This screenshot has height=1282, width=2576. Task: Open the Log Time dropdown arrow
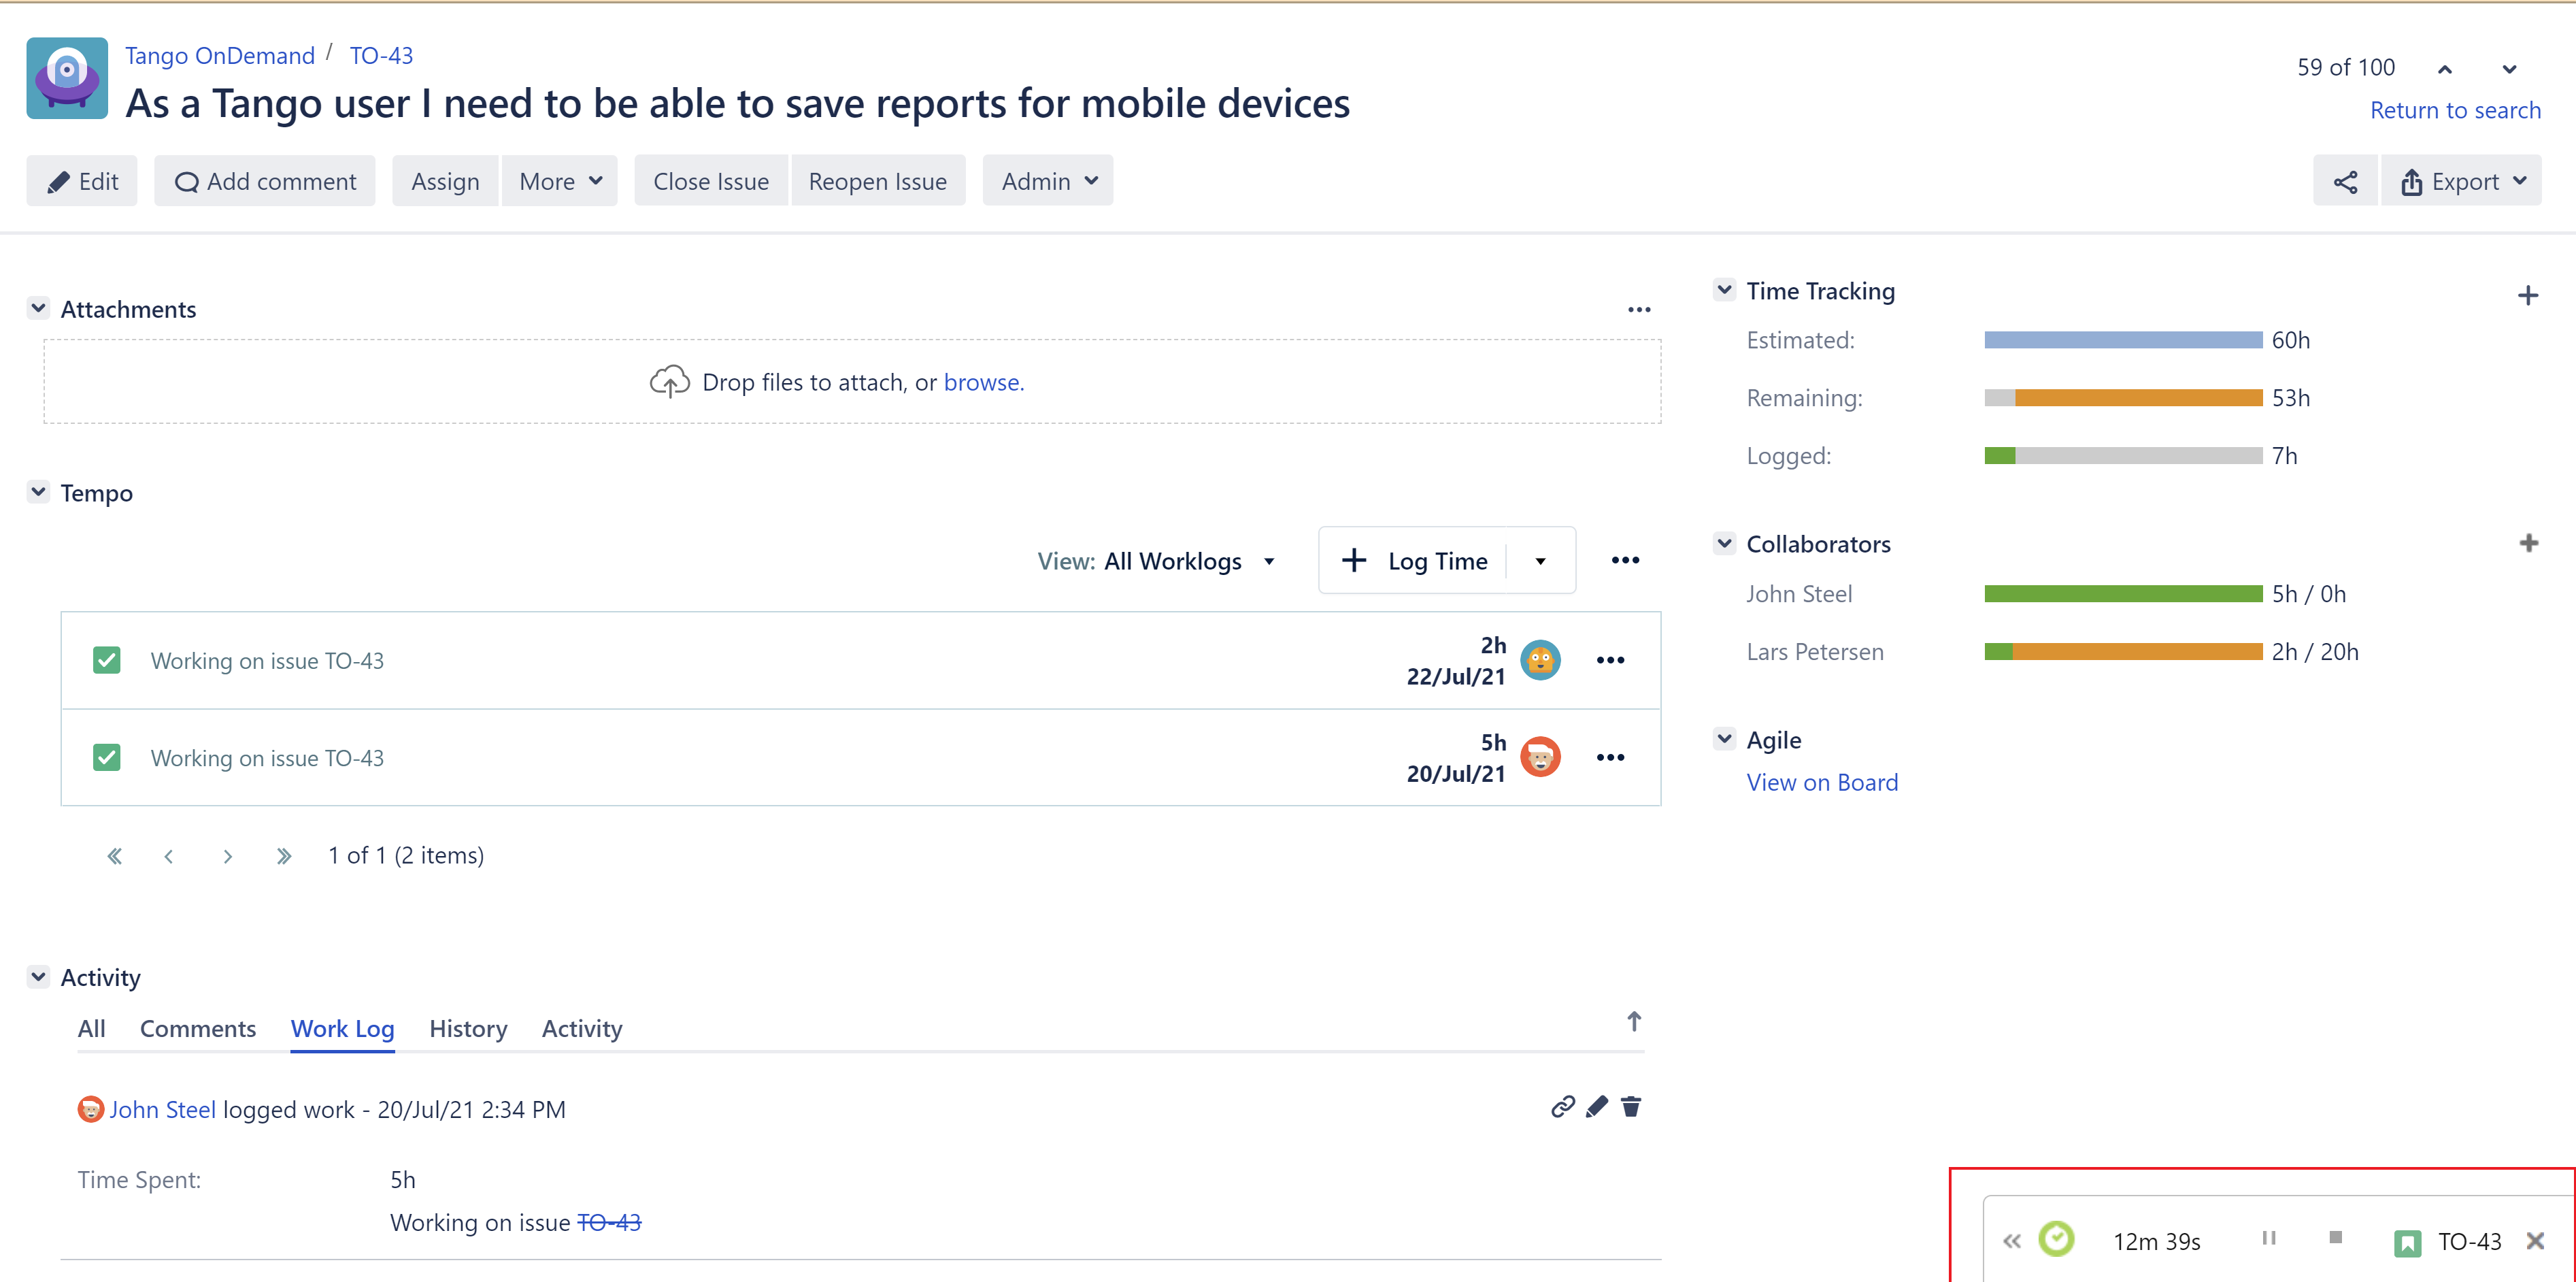[1540, 561]
